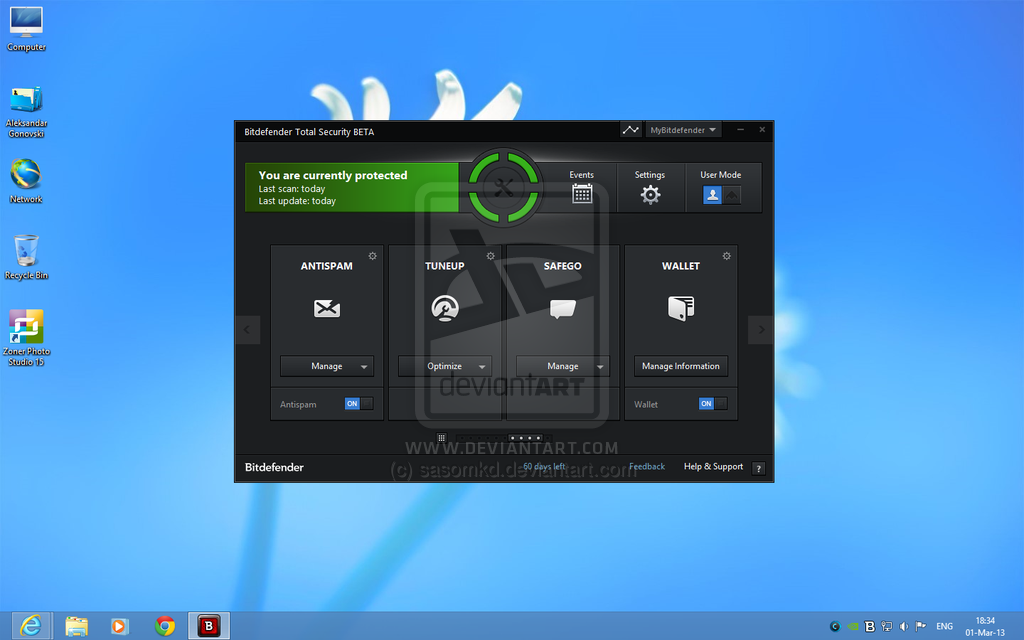Viewport: 1024px width, 640px height.
Task: Open Antispam panel settings gear
Action: click(x=372, y=256)
